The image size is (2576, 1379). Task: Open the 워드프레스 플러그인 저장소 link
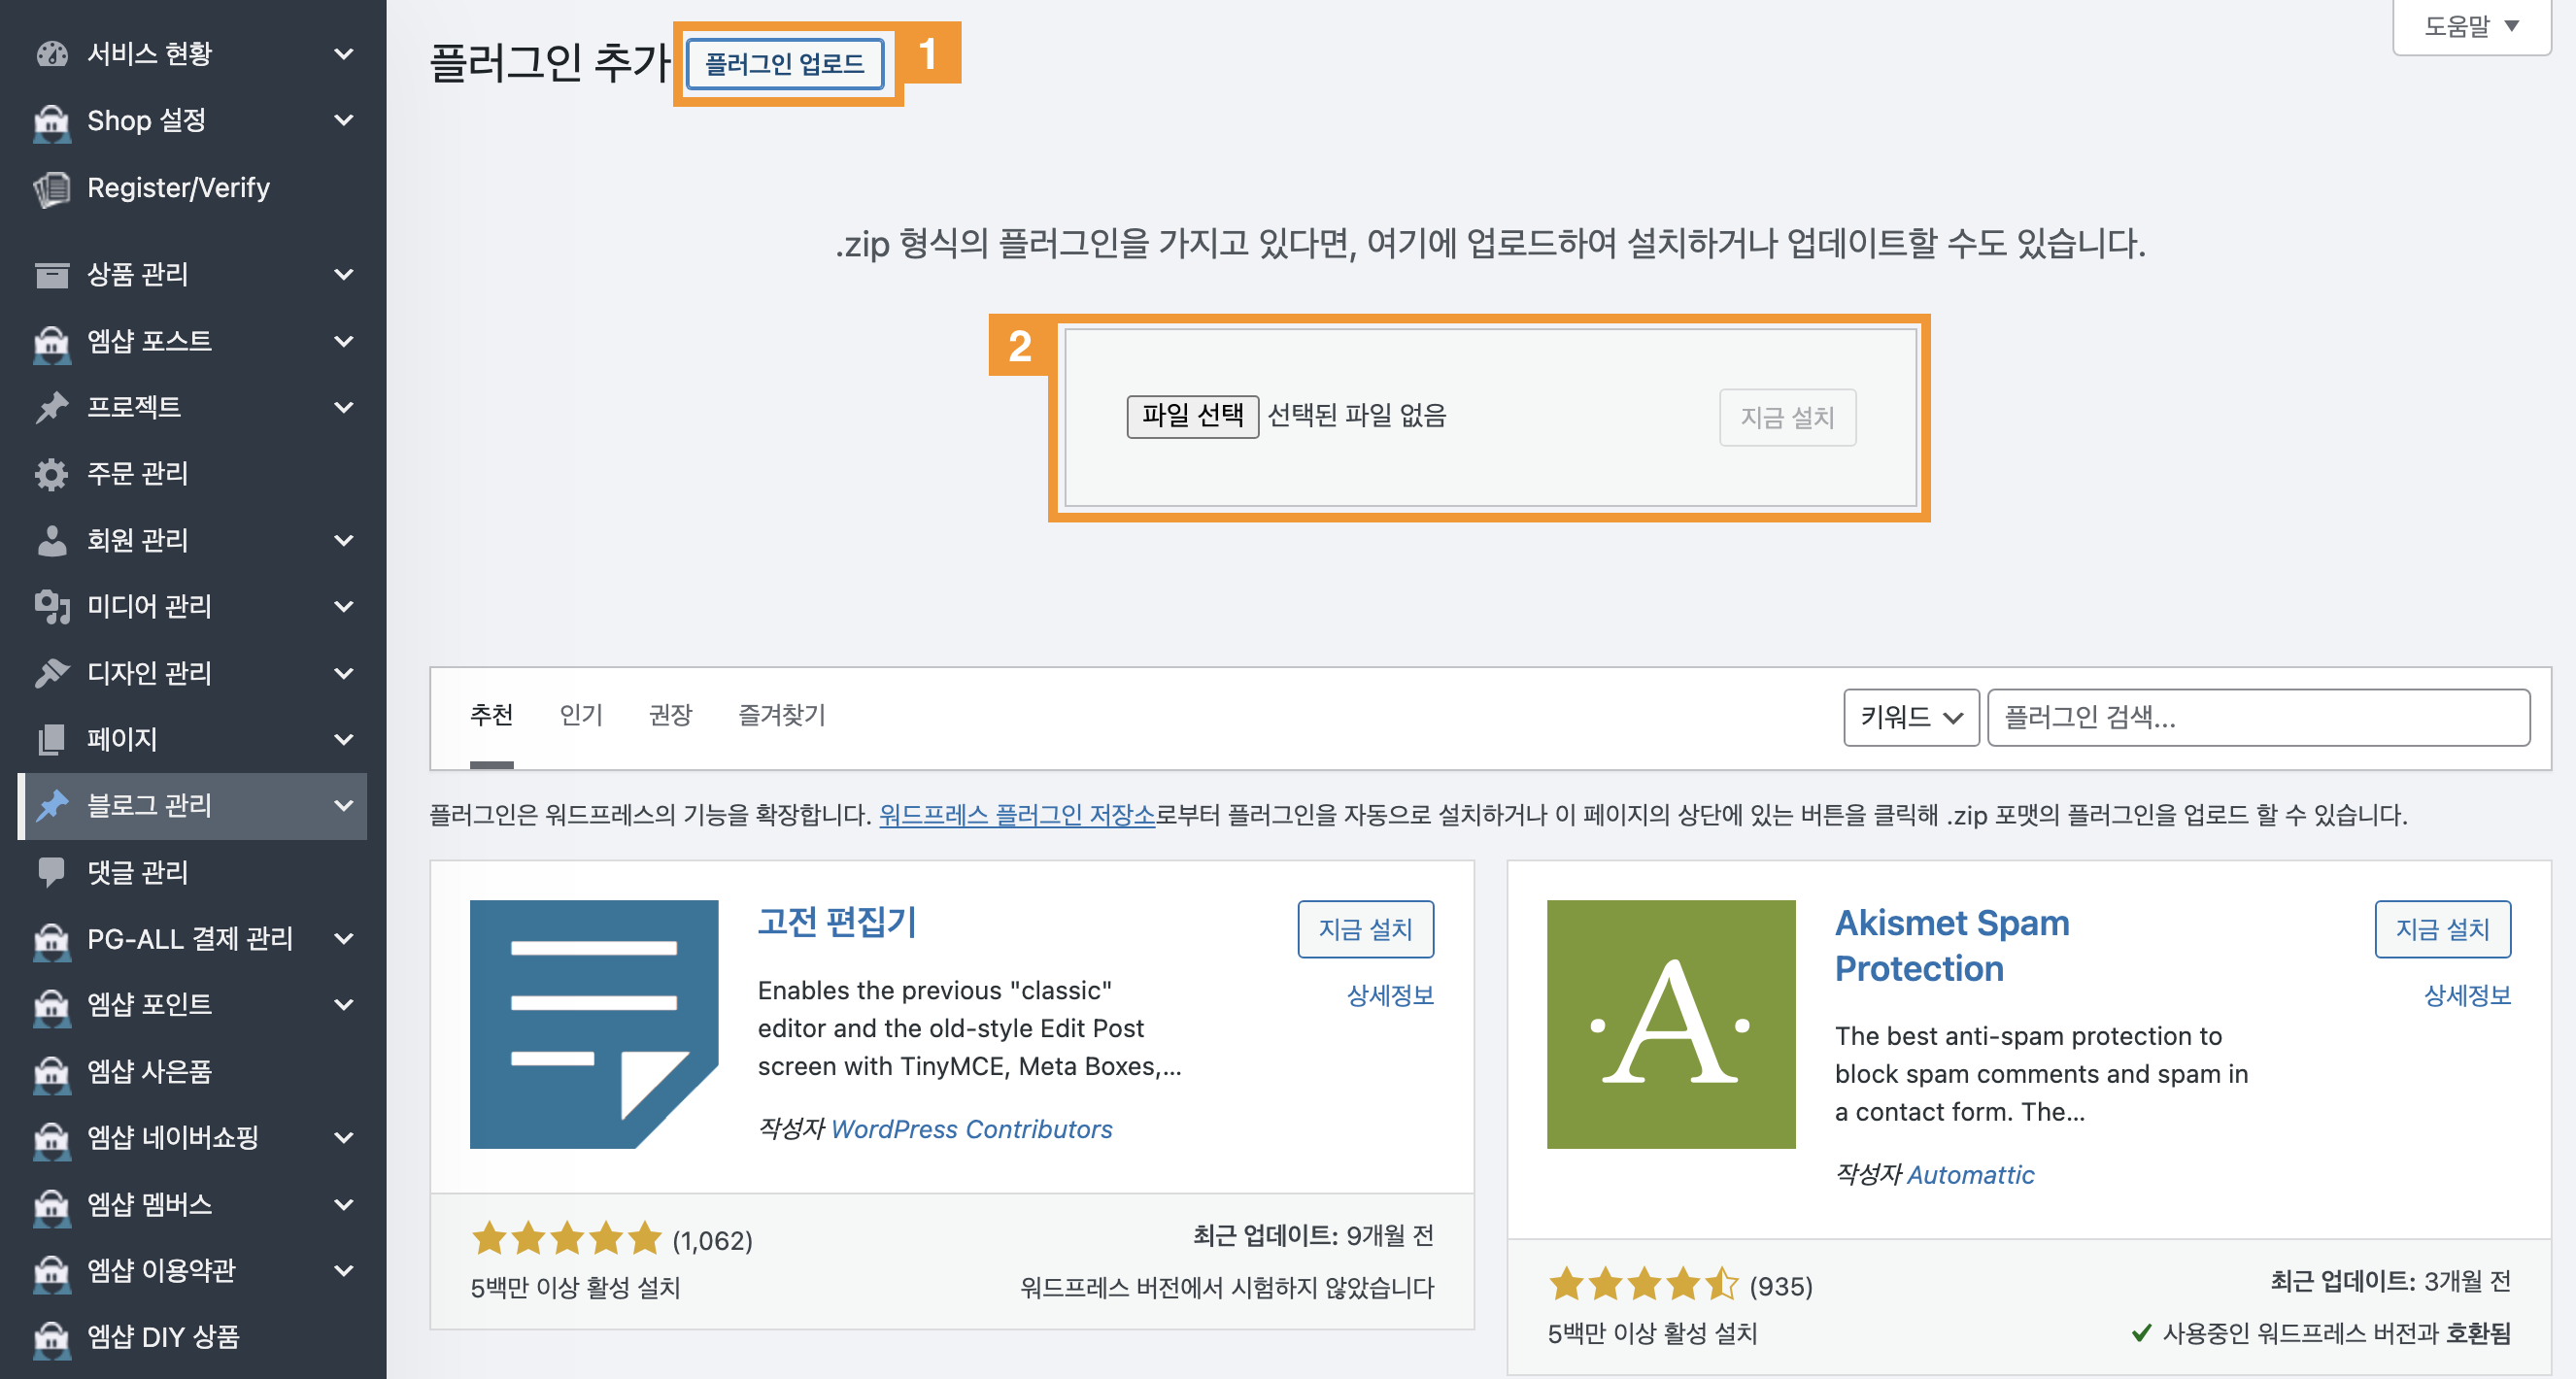1016,815
